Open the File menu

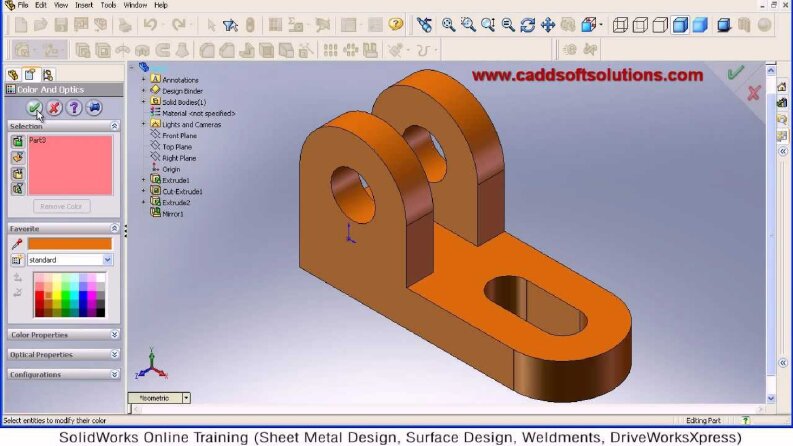point(23,5)
